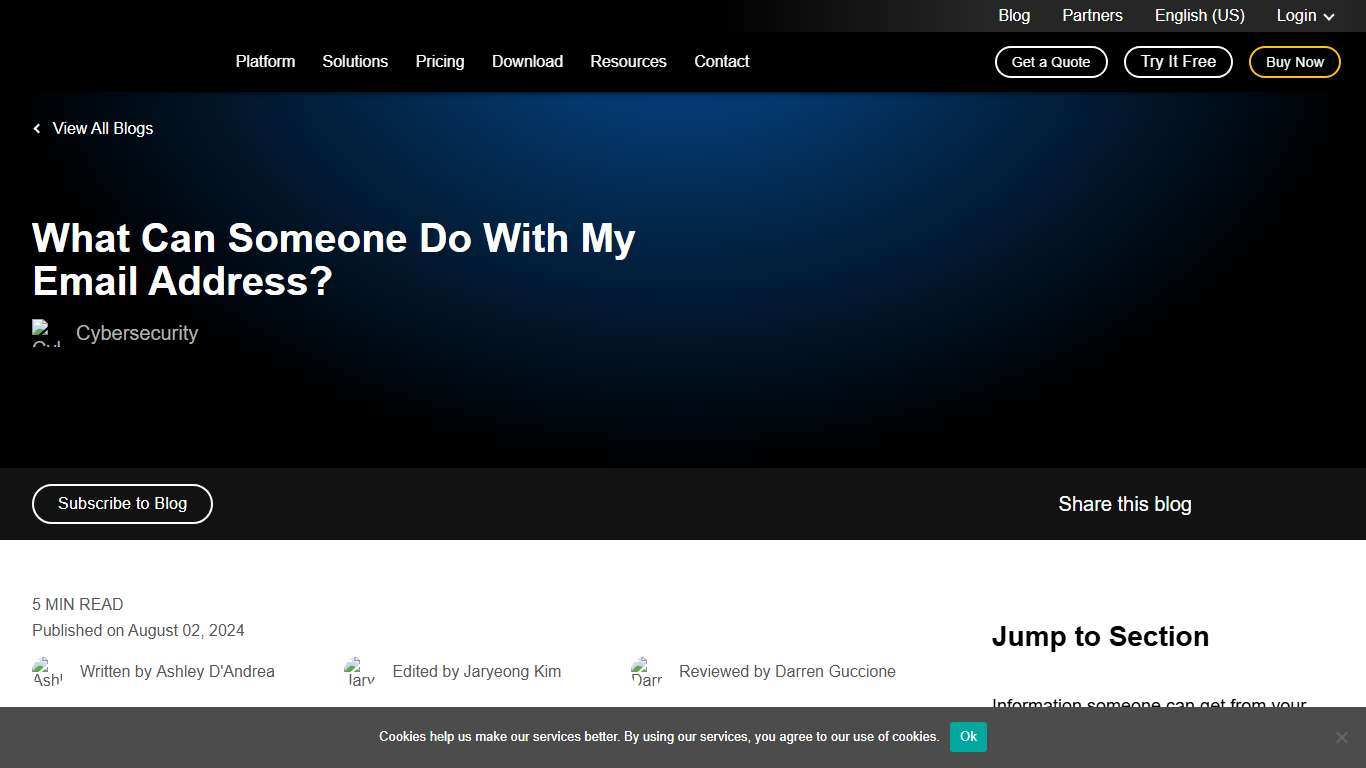
Task: Open the Resources menu
Action: 628,62
